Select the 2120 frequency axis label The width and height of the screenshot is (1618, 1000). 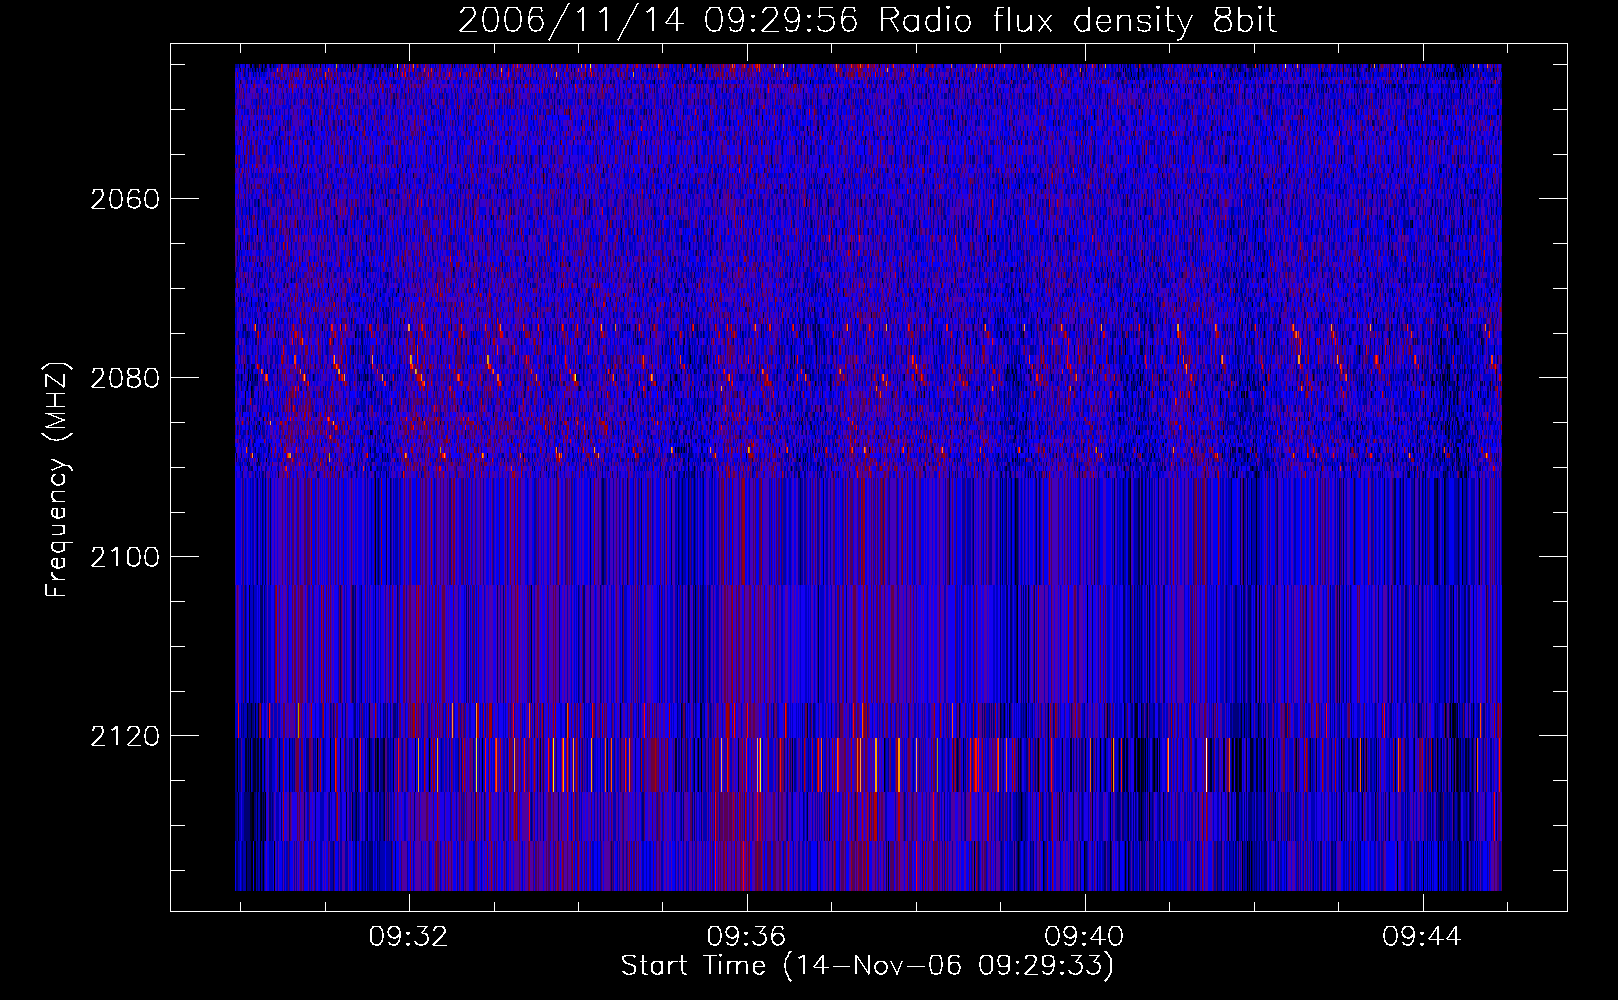pos(125,736)
